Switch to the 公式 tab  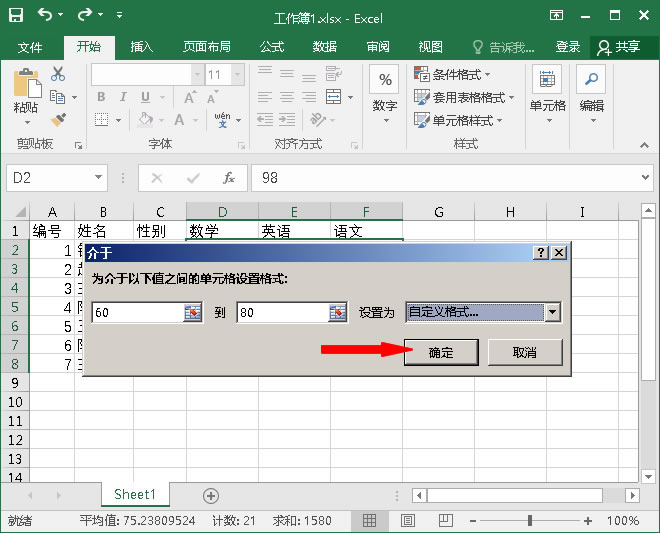pos(272,47)
